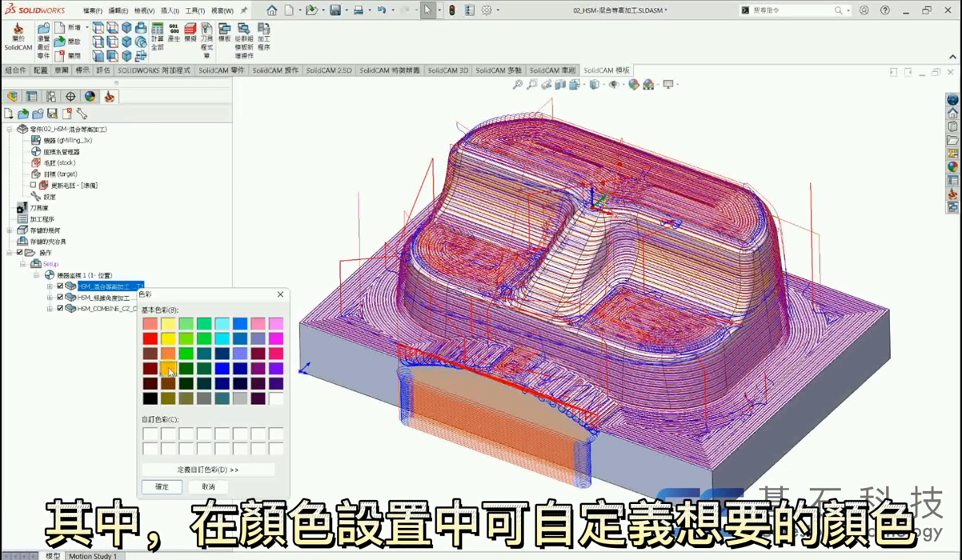The width and height of the screenshot is (962, 560).
Task: Switch to the SolidCAM 2.5D tab
Action: 328,71
